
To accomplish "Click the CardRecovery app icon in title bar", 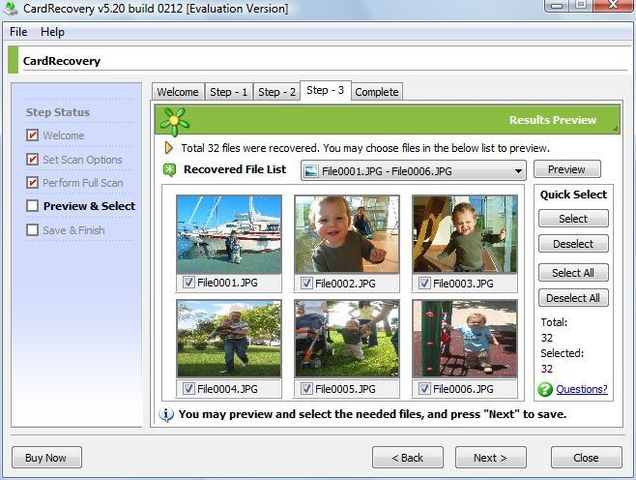I will (10, 8).
